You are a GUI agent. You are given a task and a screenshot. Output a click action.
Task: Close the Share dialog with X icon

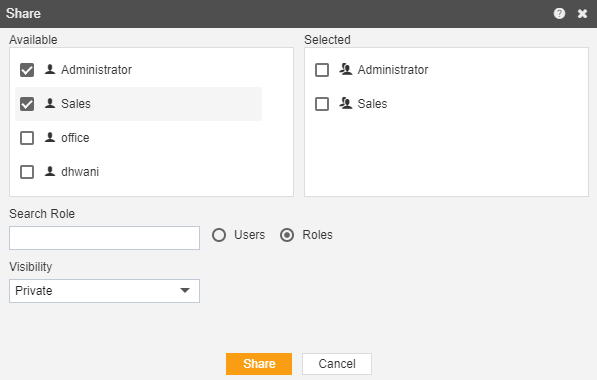click(x=582, y=14)
